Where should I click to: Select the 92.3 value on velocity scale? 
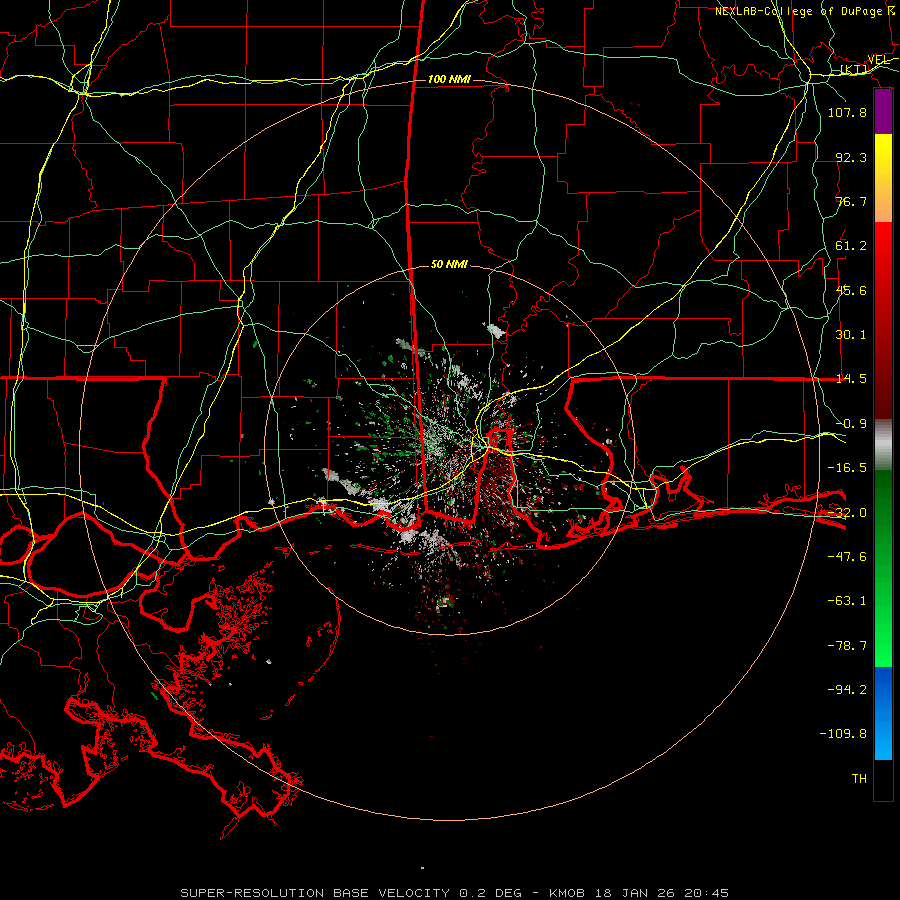click(851, 157)
